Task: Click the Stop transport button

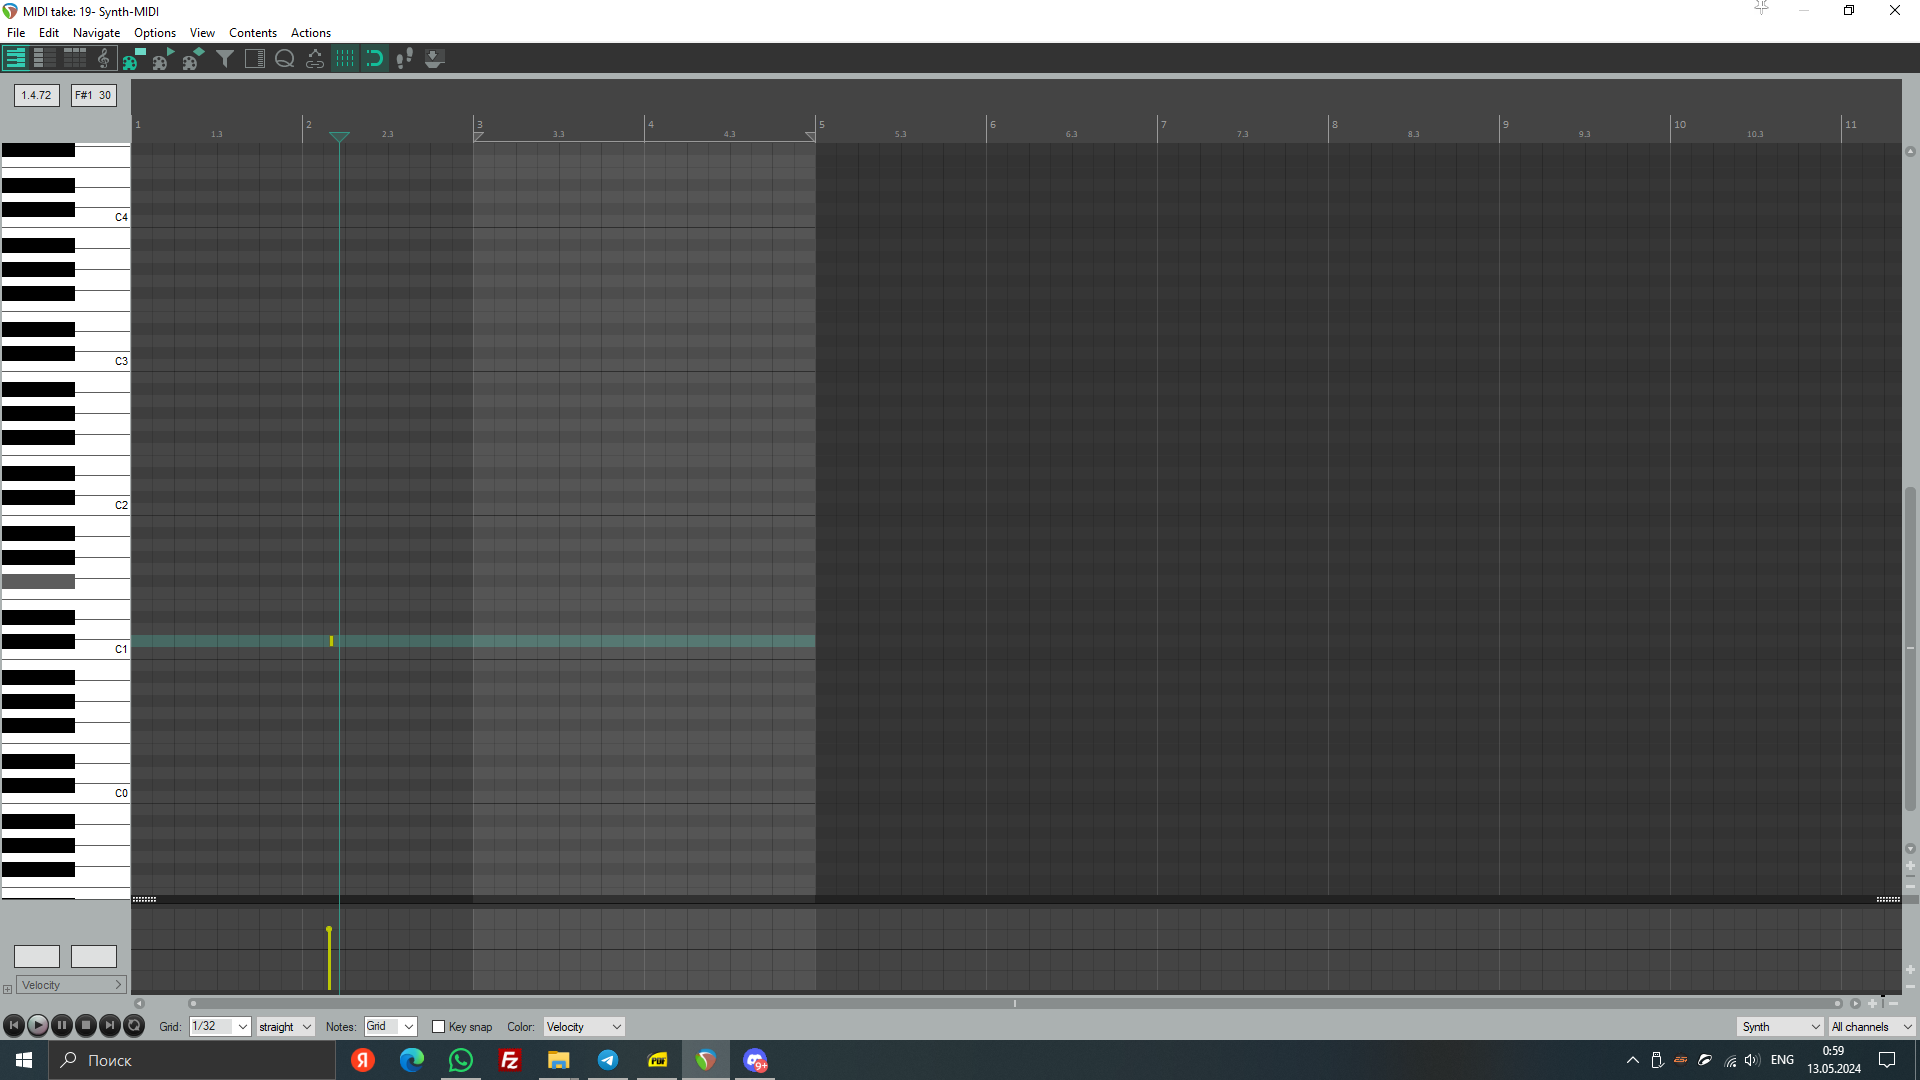Action: (x=86, y=1025)
